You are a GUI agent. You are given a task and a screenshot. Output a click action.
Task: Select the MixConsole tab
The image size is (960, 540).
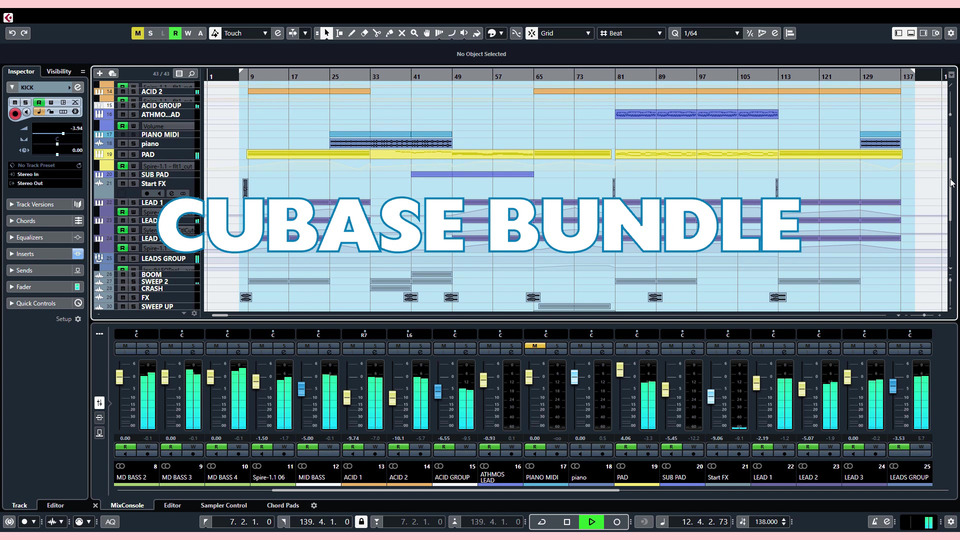(x=127, y=506)
